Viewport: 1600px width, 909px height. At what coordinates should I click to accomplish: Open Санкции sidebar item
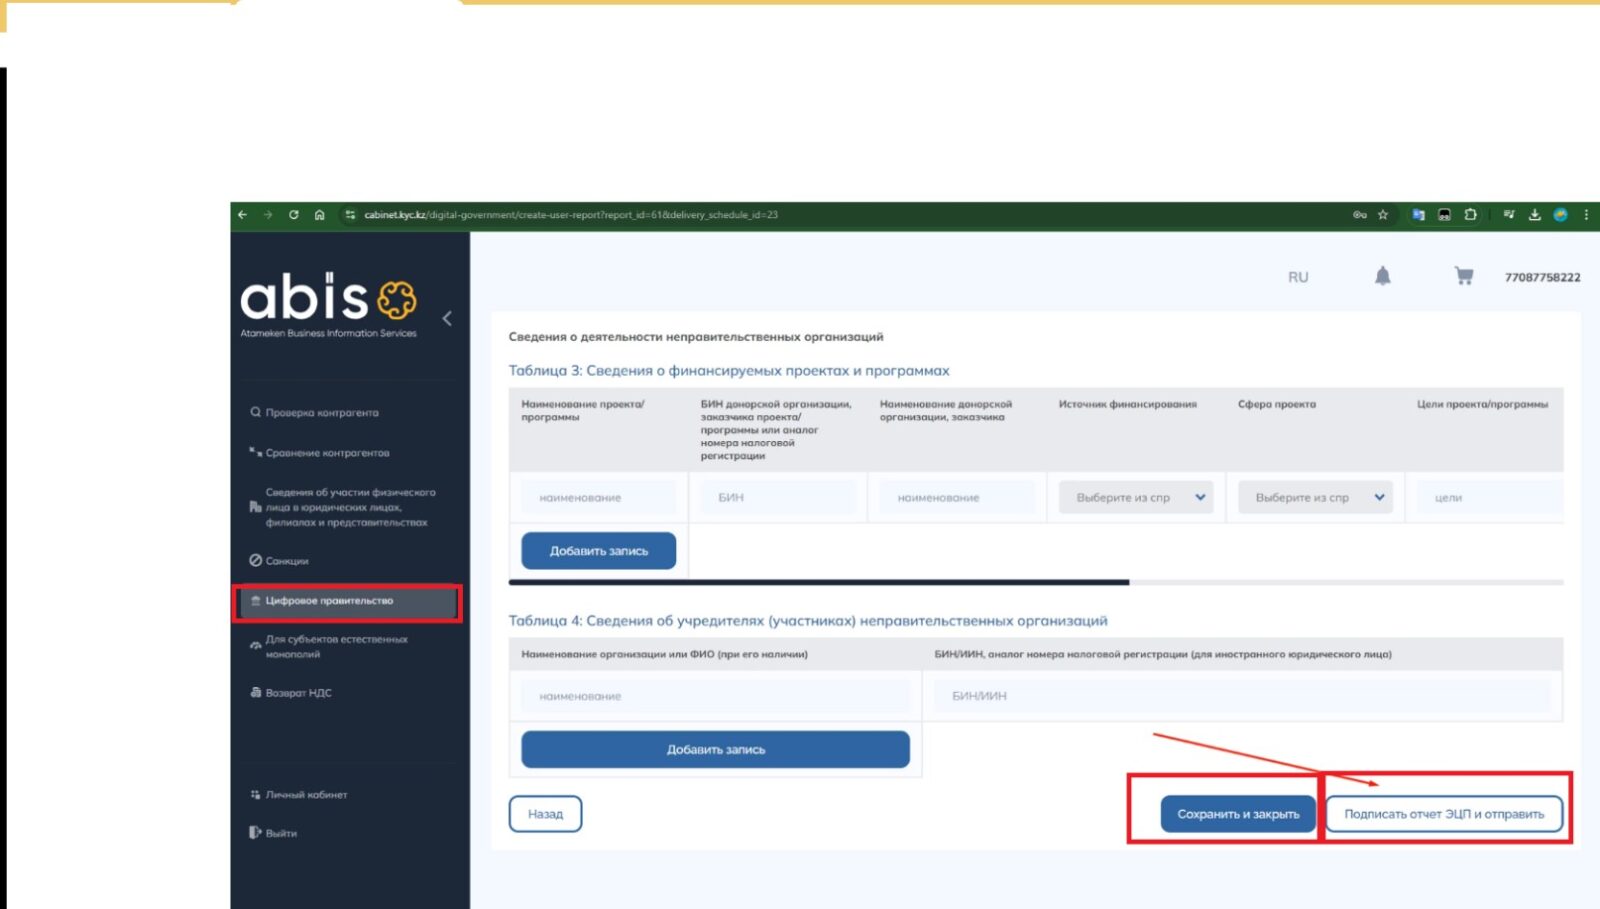[x=286, y=561]
